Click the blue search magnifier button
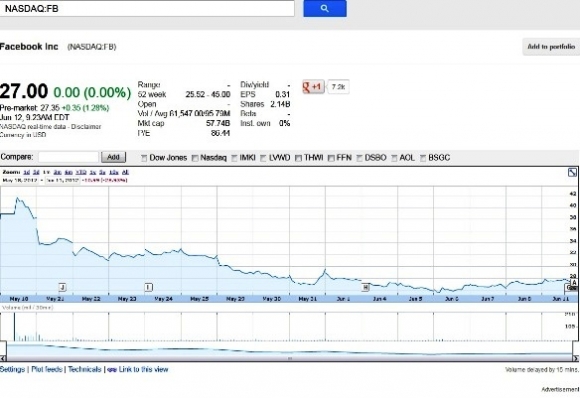The height and width of the screenshot is (398, 580). coord(325,8)
